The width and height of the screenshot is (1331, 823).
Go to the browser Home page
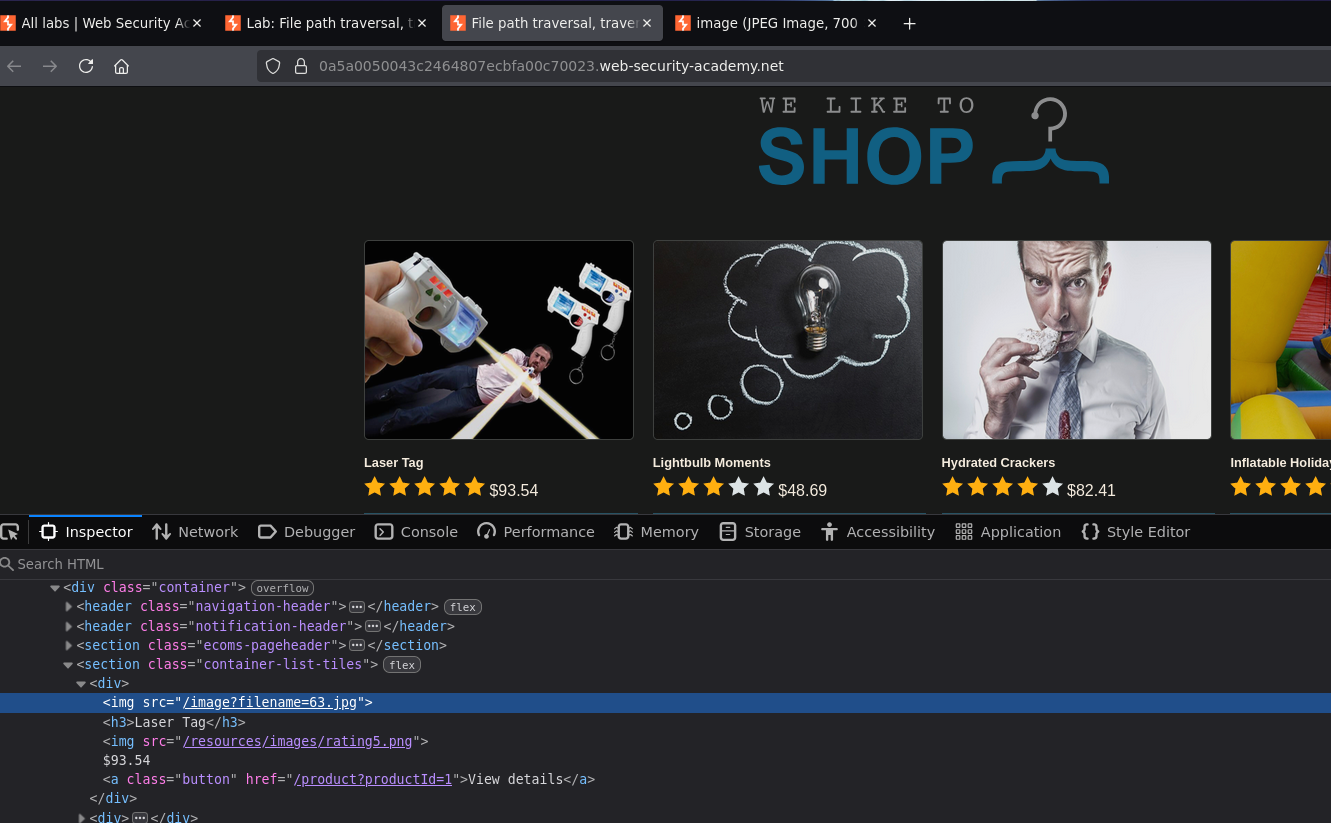pyautogui.click(x=121, y=66)
